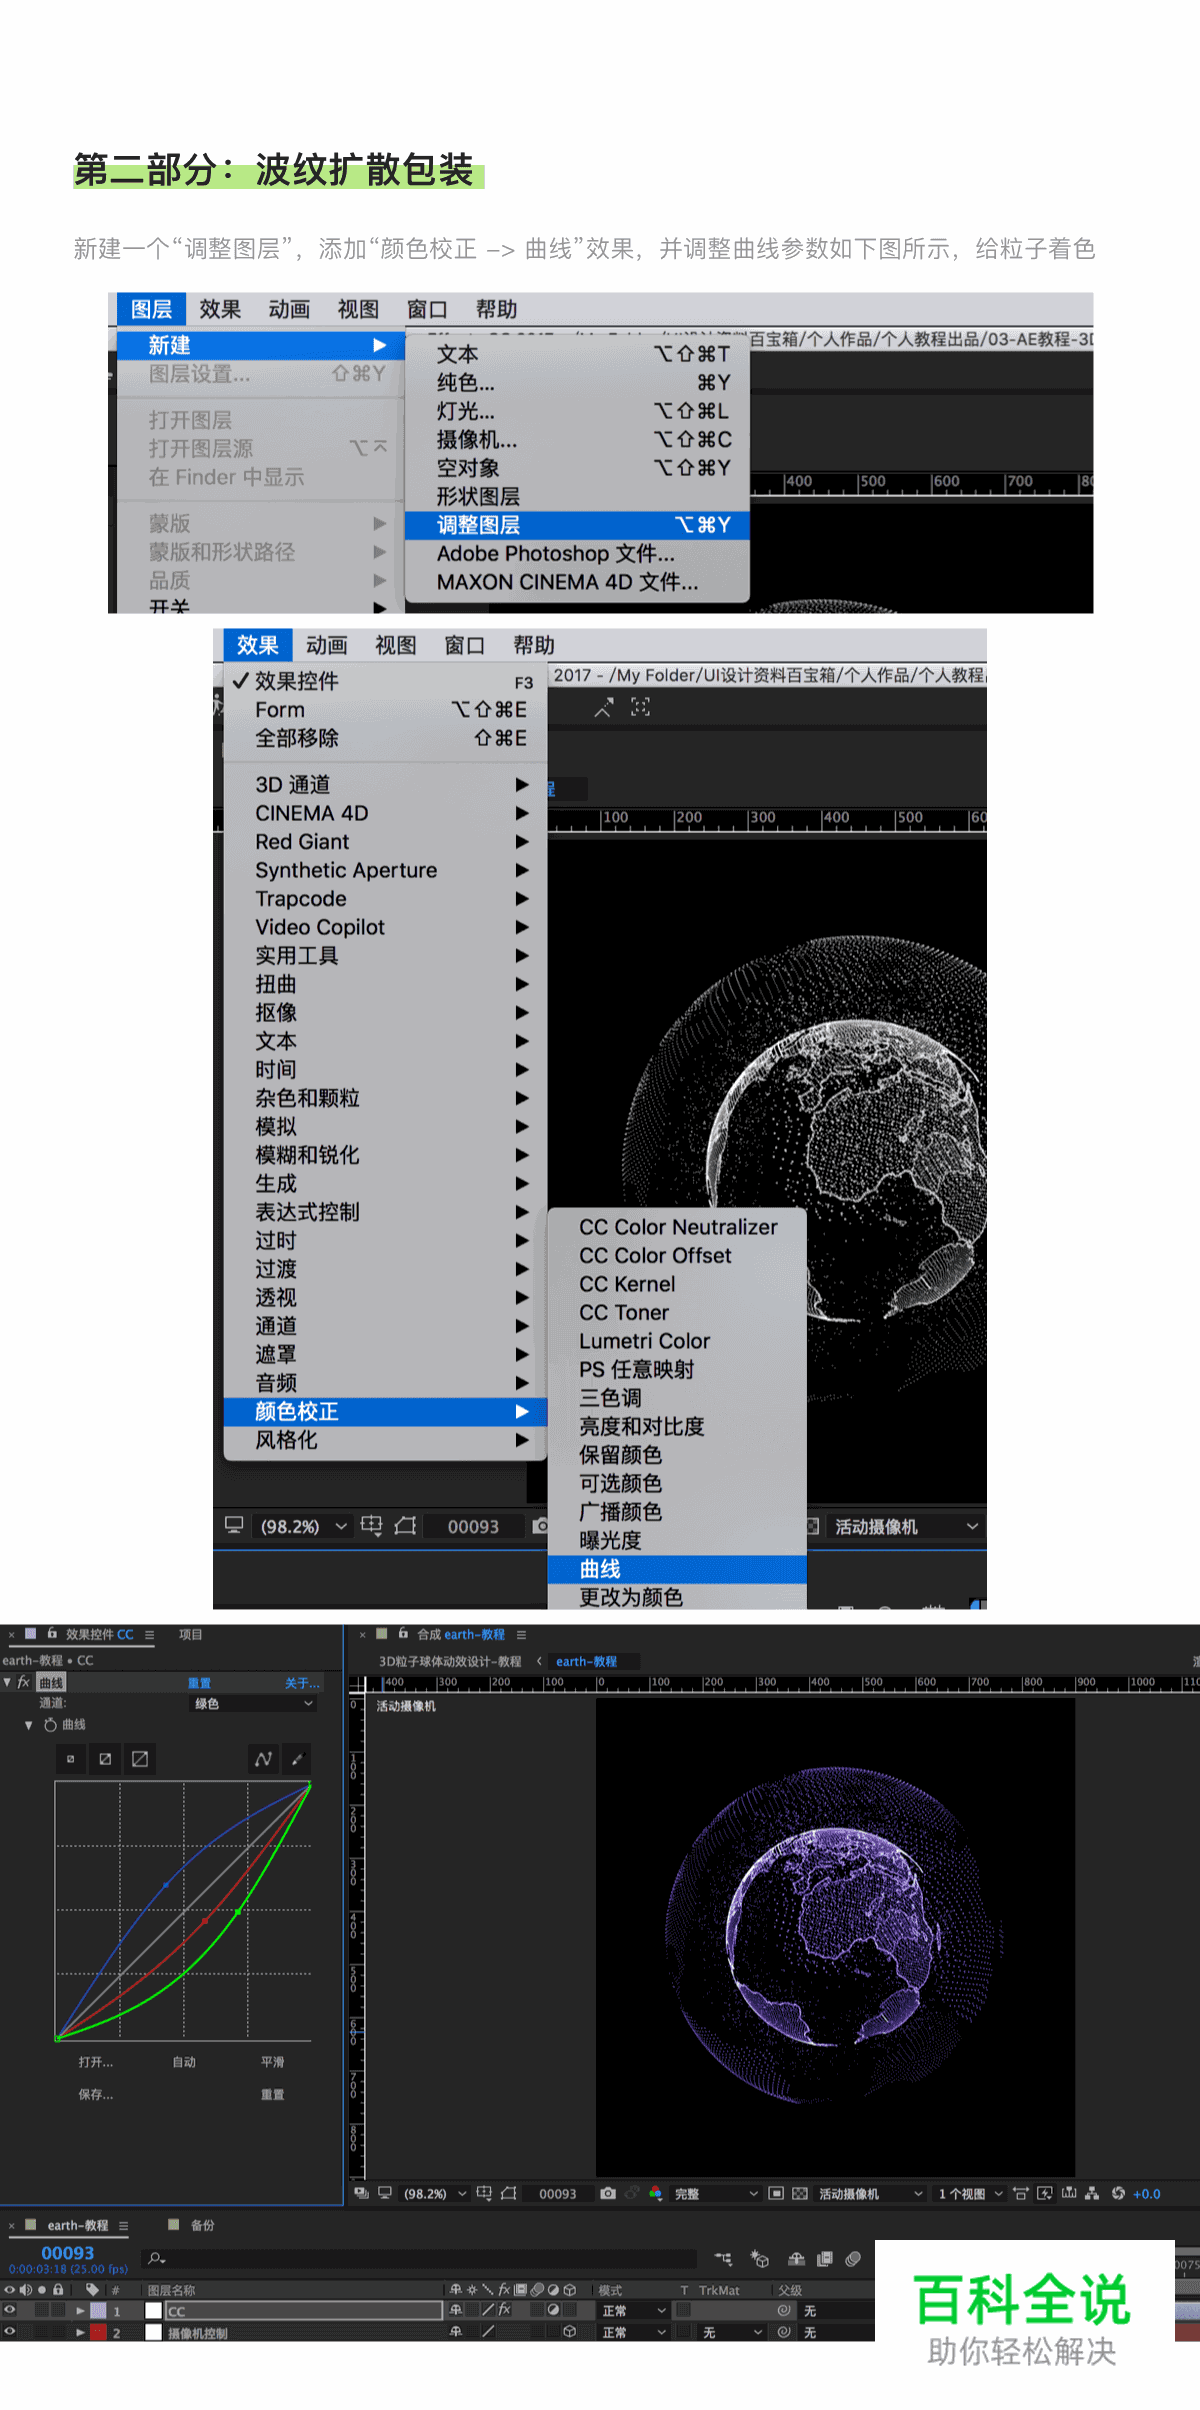Toggle shy switch on CC layer

click(x=456, y=2310)
